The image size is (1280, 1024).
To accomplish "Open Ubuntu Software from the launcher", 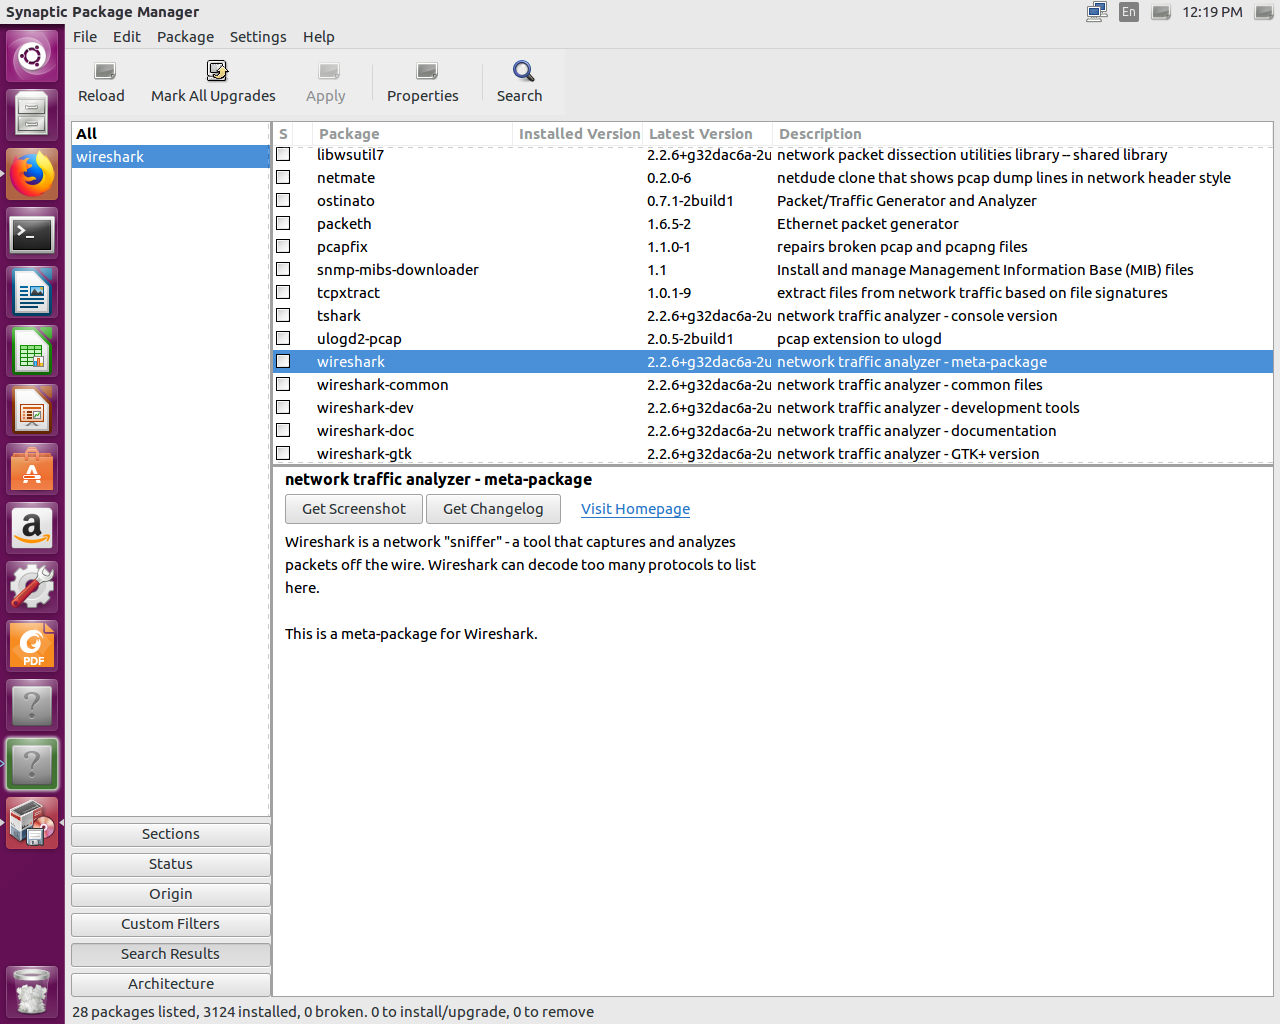I will click(32, 469).
